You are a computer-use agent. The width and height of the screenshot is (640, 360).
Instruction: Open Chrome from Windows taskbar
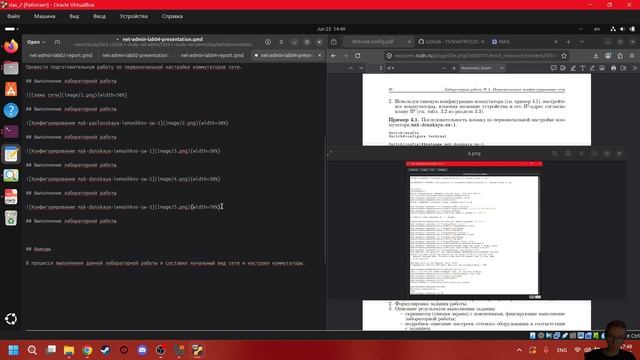point(87,350)
